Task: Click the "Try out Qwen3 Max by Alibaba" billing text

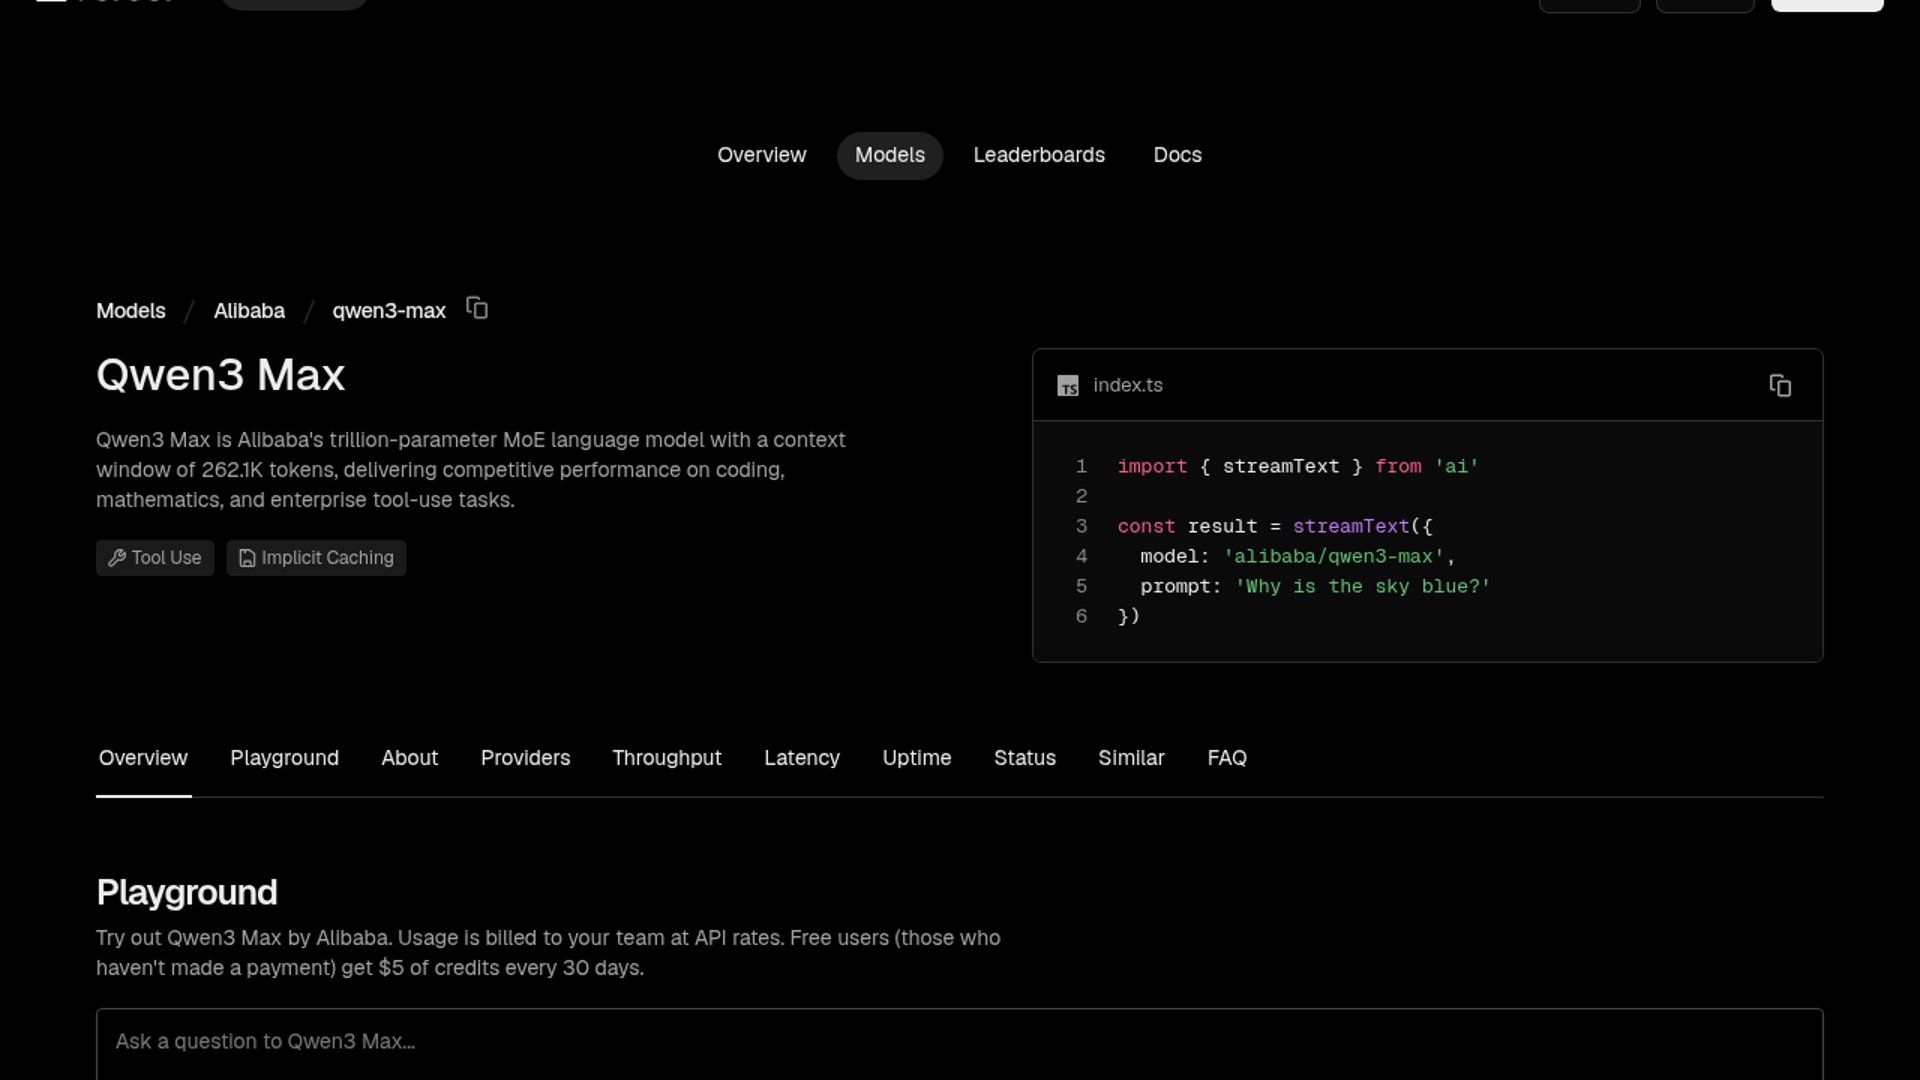Action: click(548, 953)
